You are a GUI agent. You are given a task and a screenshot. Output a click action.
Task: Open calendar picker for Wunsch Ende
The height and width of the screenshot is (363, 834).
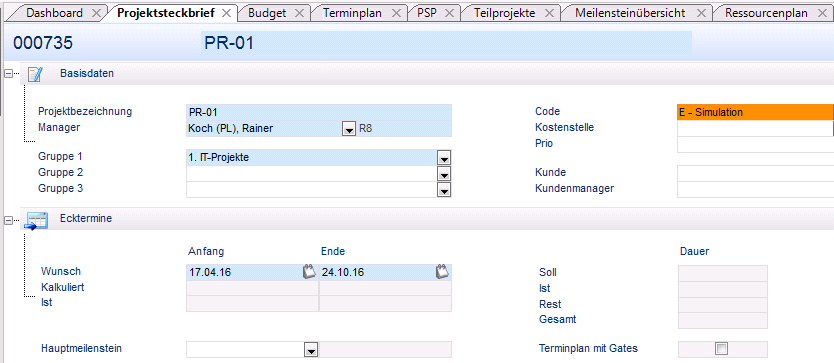pyautogui.click(x=442, y=272)
